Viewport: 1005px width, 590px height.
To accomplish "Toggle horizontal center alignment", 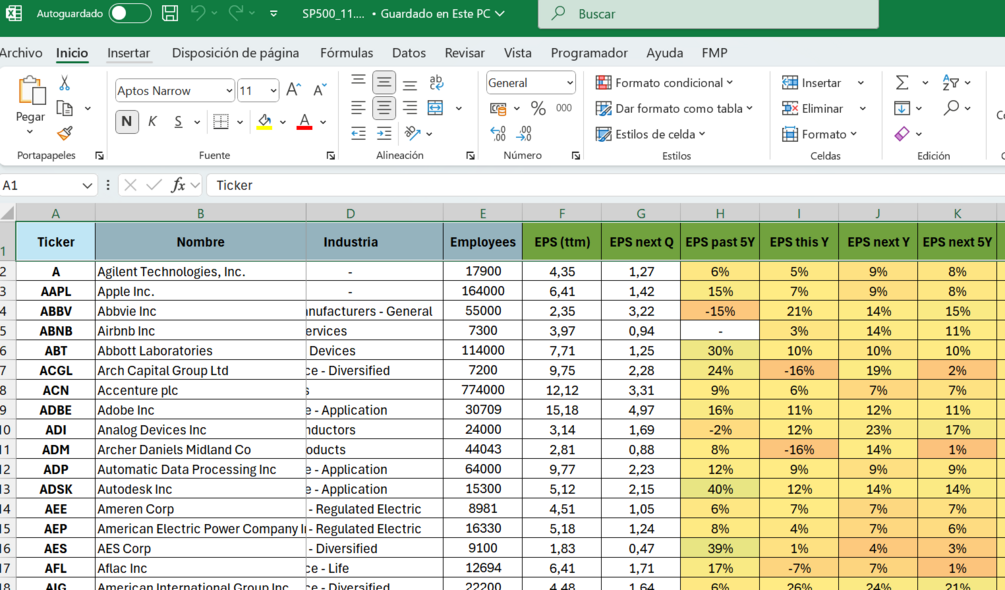I will 384,108.
